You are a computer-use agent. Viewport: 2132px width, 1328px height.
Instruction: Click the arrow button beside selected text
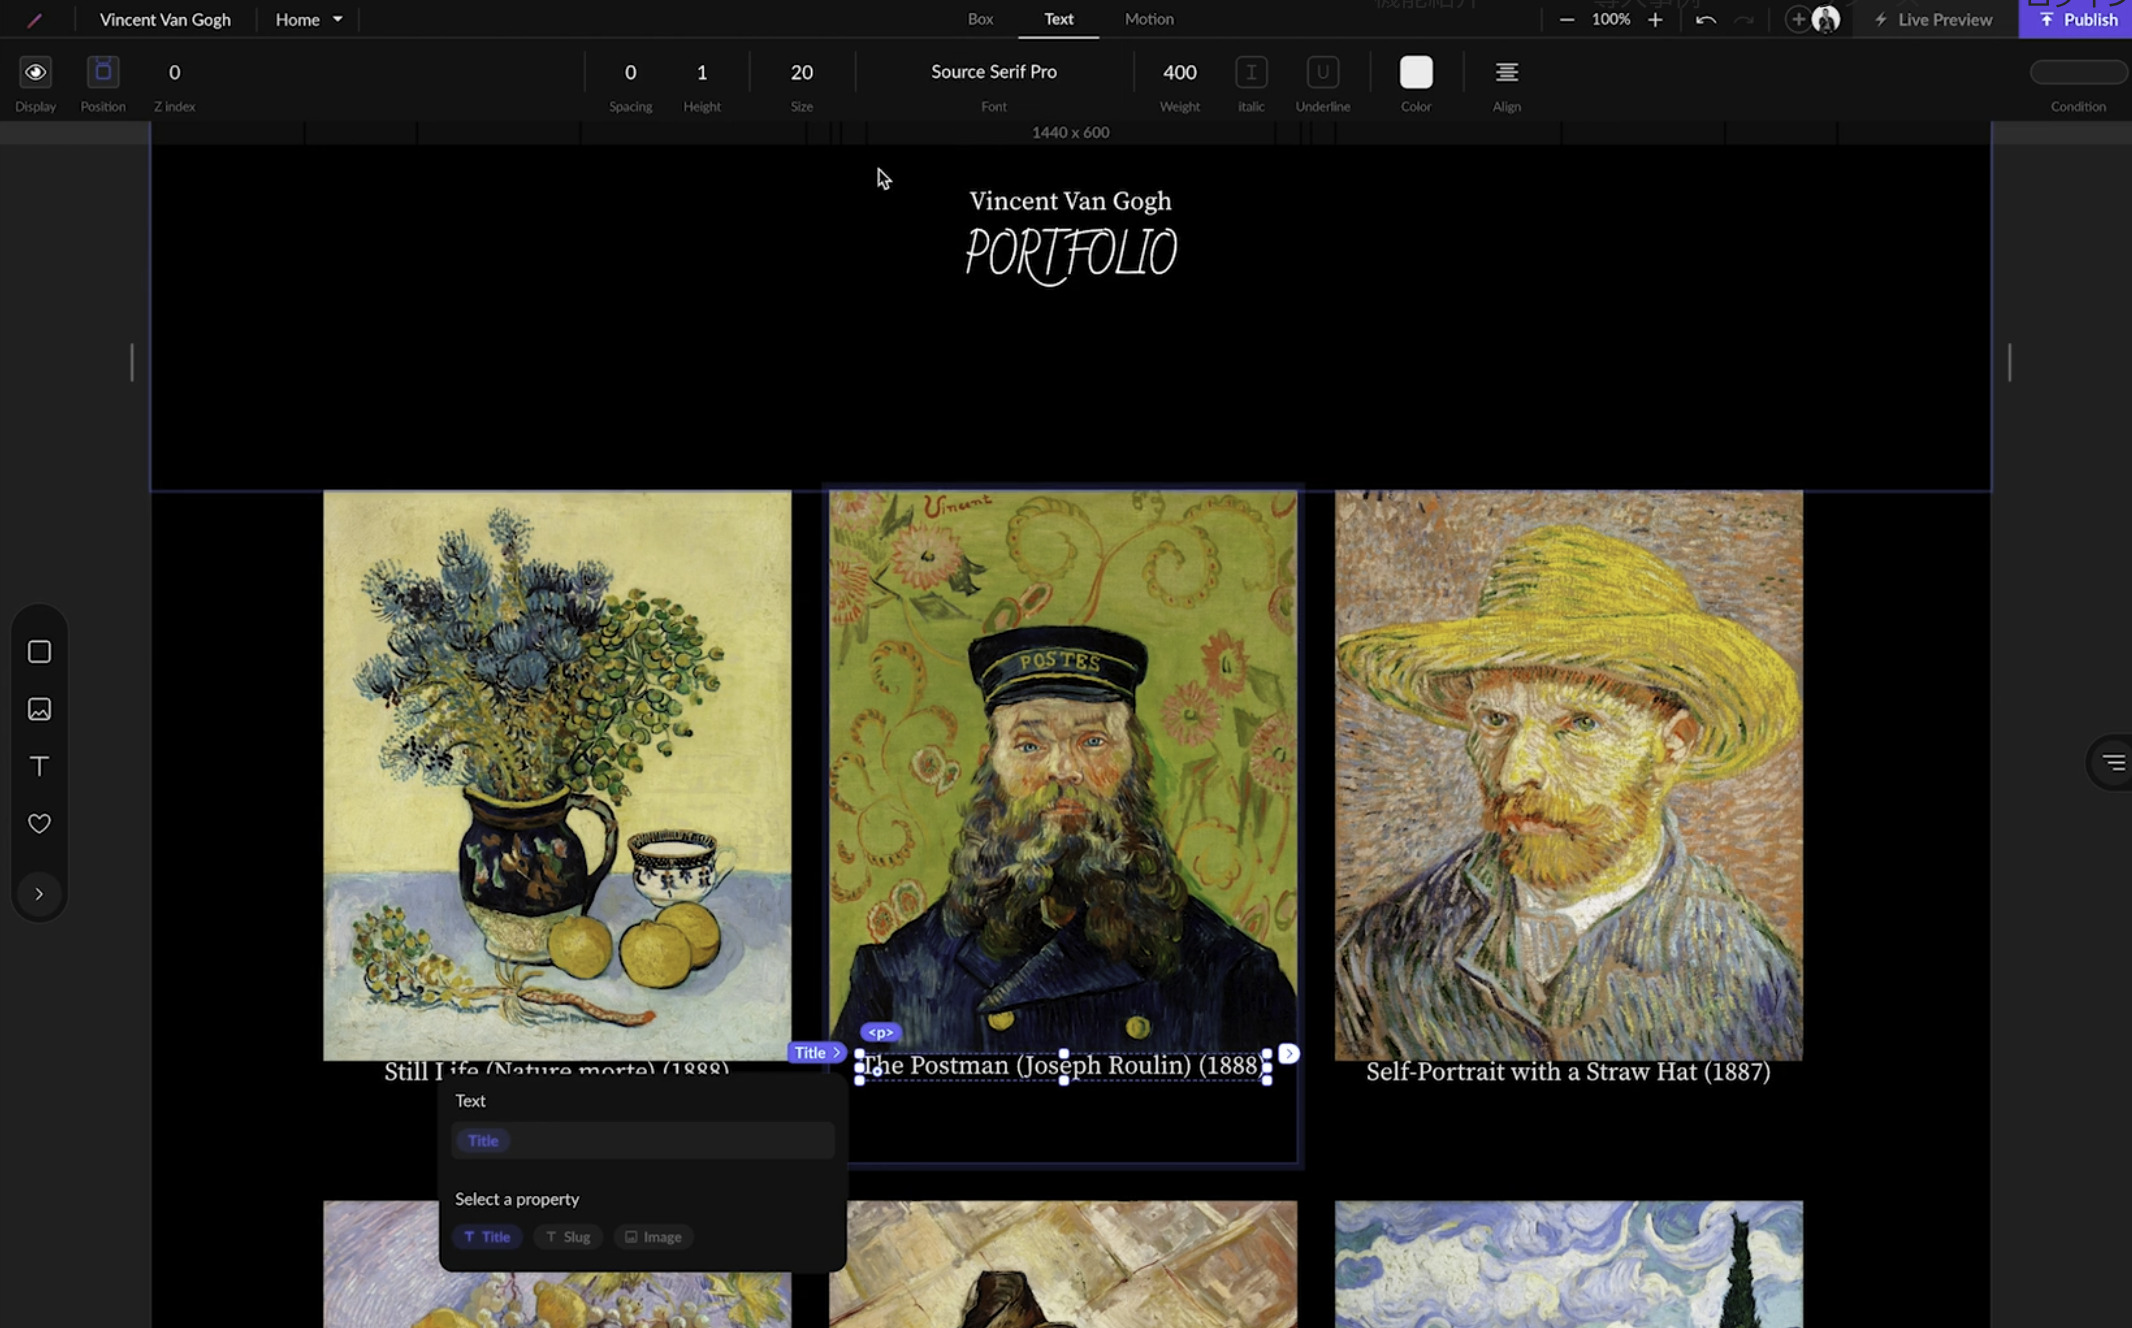pos(1288,1053)
